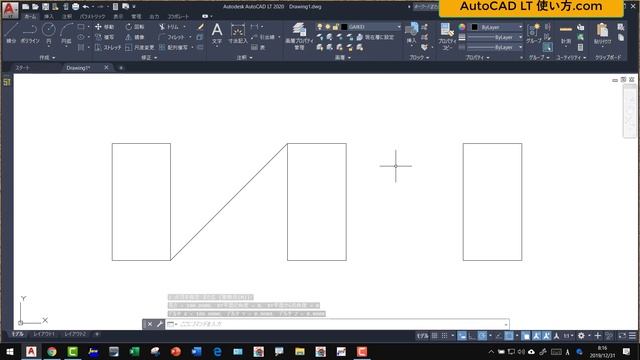Expand the 修正 (Modify) panel
The width and height of the screenshot is (640, 360).
tap(149, 58)
